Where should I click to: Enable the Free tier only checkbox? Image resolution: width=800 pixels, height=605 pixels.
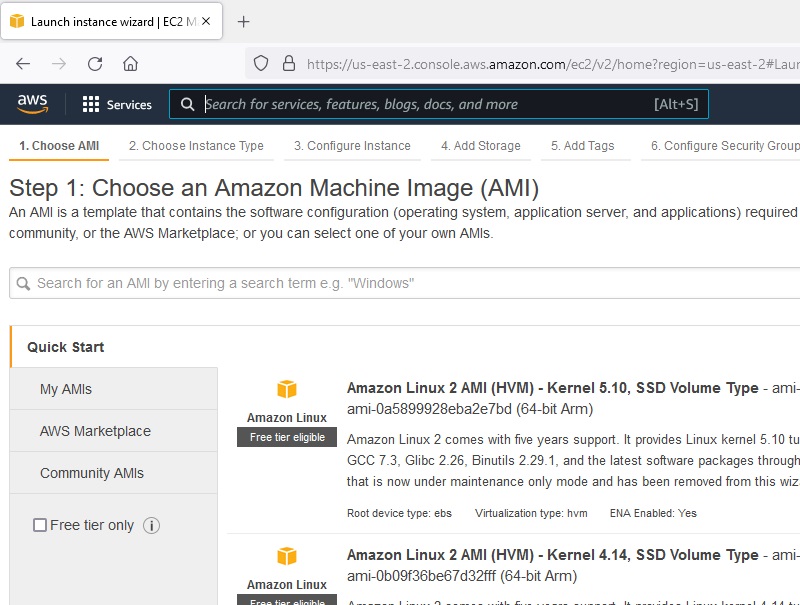point(40,525)
